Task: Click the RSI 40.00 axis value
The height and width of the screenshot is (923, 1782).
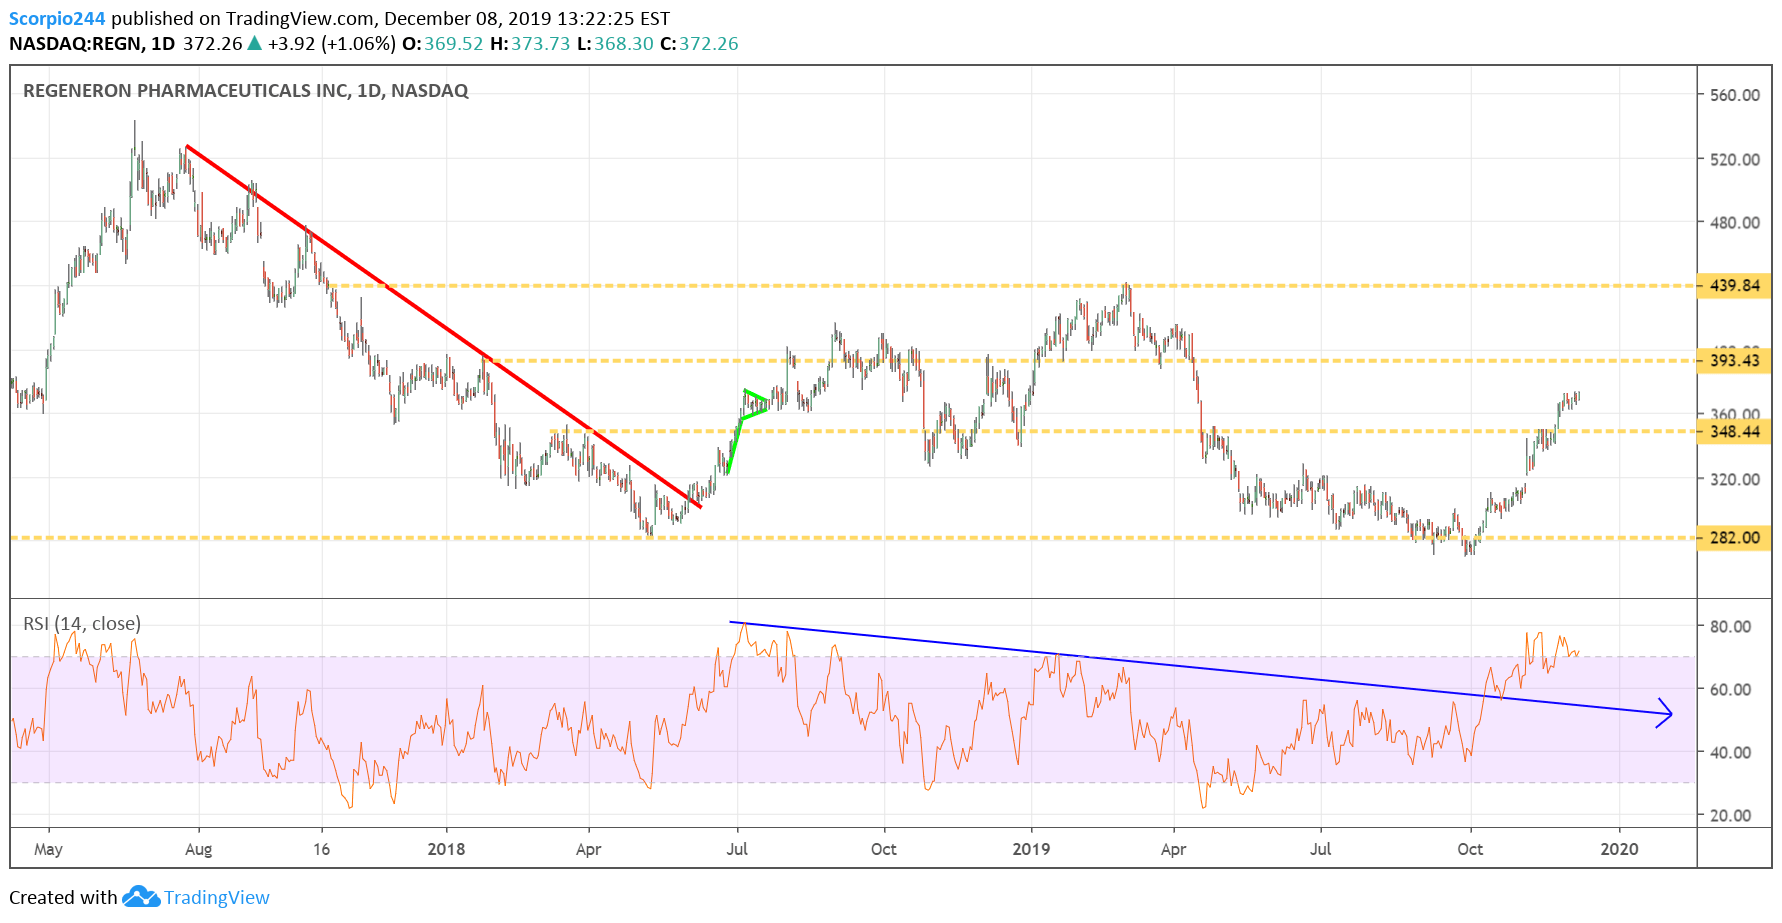Action: coord(1730,752)
